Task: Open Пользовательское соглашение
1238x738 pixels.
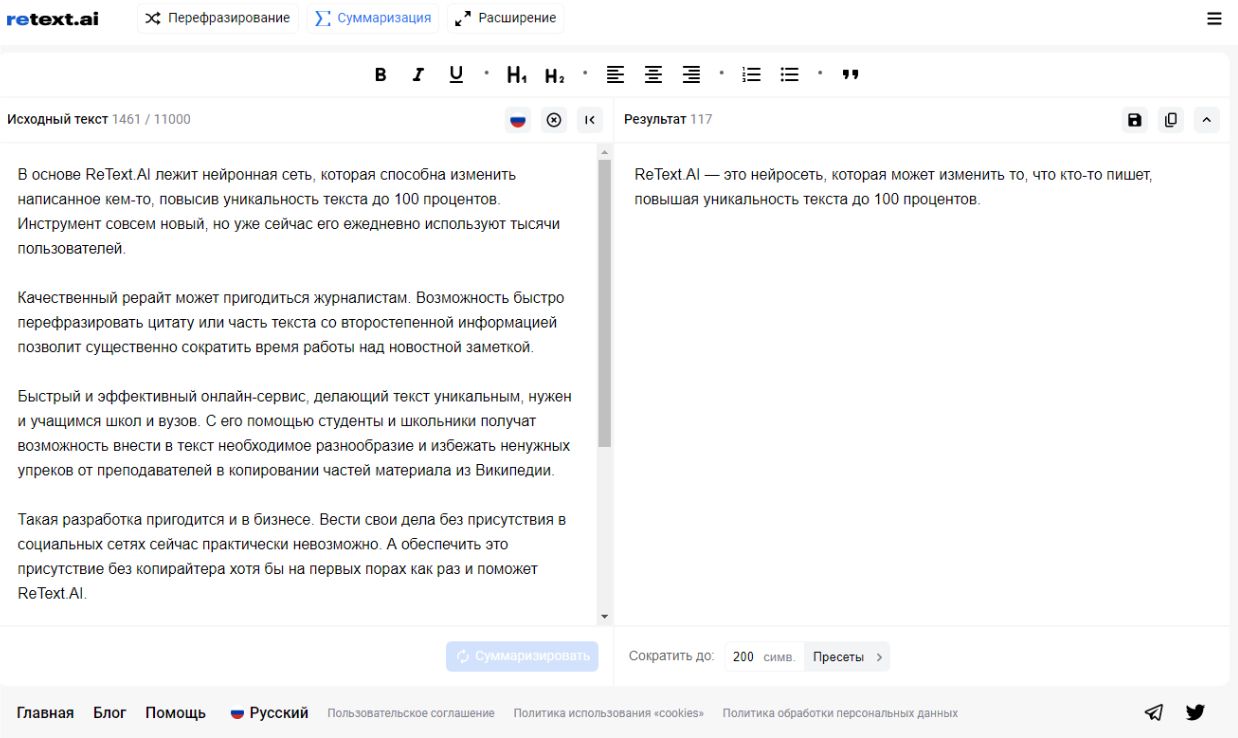Action: (411, 713)
